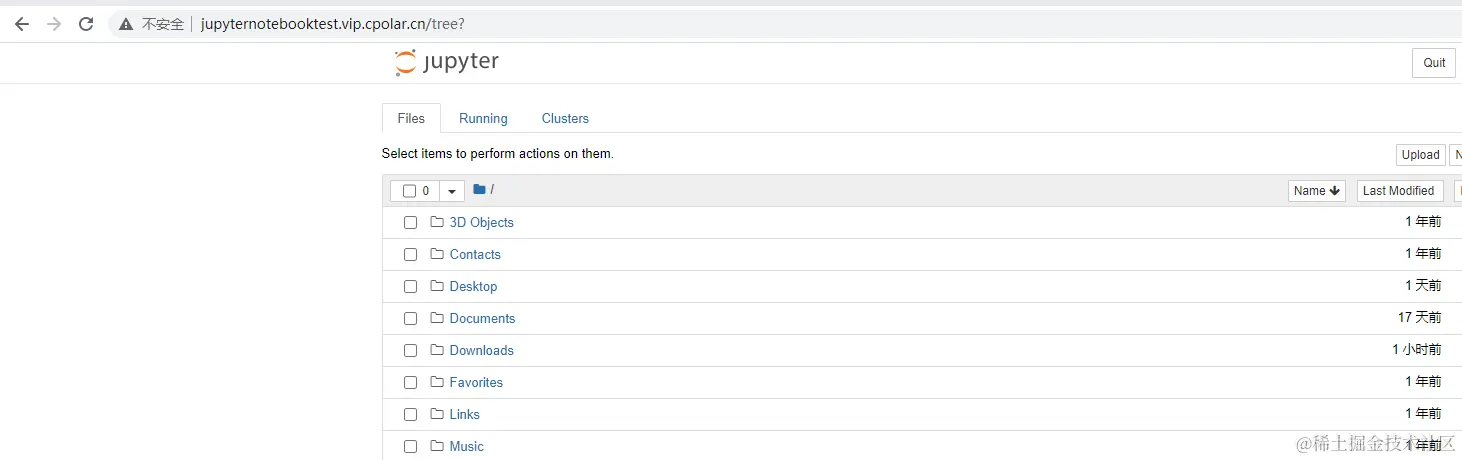Switch to the Running tab
This screenshot has height=460, width=1462.
[x=483, y=118]
